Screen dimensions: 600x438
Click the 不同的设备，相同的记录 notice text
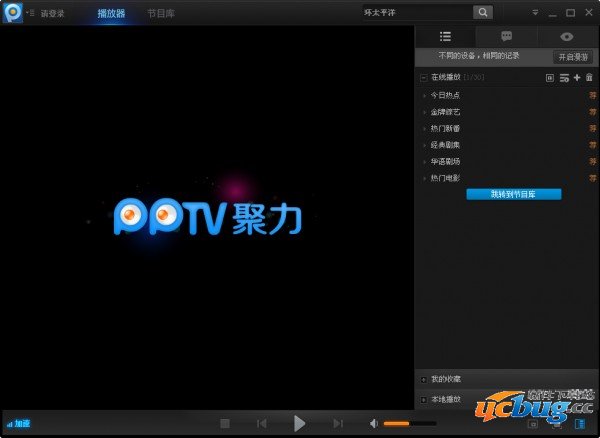pos(479,56)
